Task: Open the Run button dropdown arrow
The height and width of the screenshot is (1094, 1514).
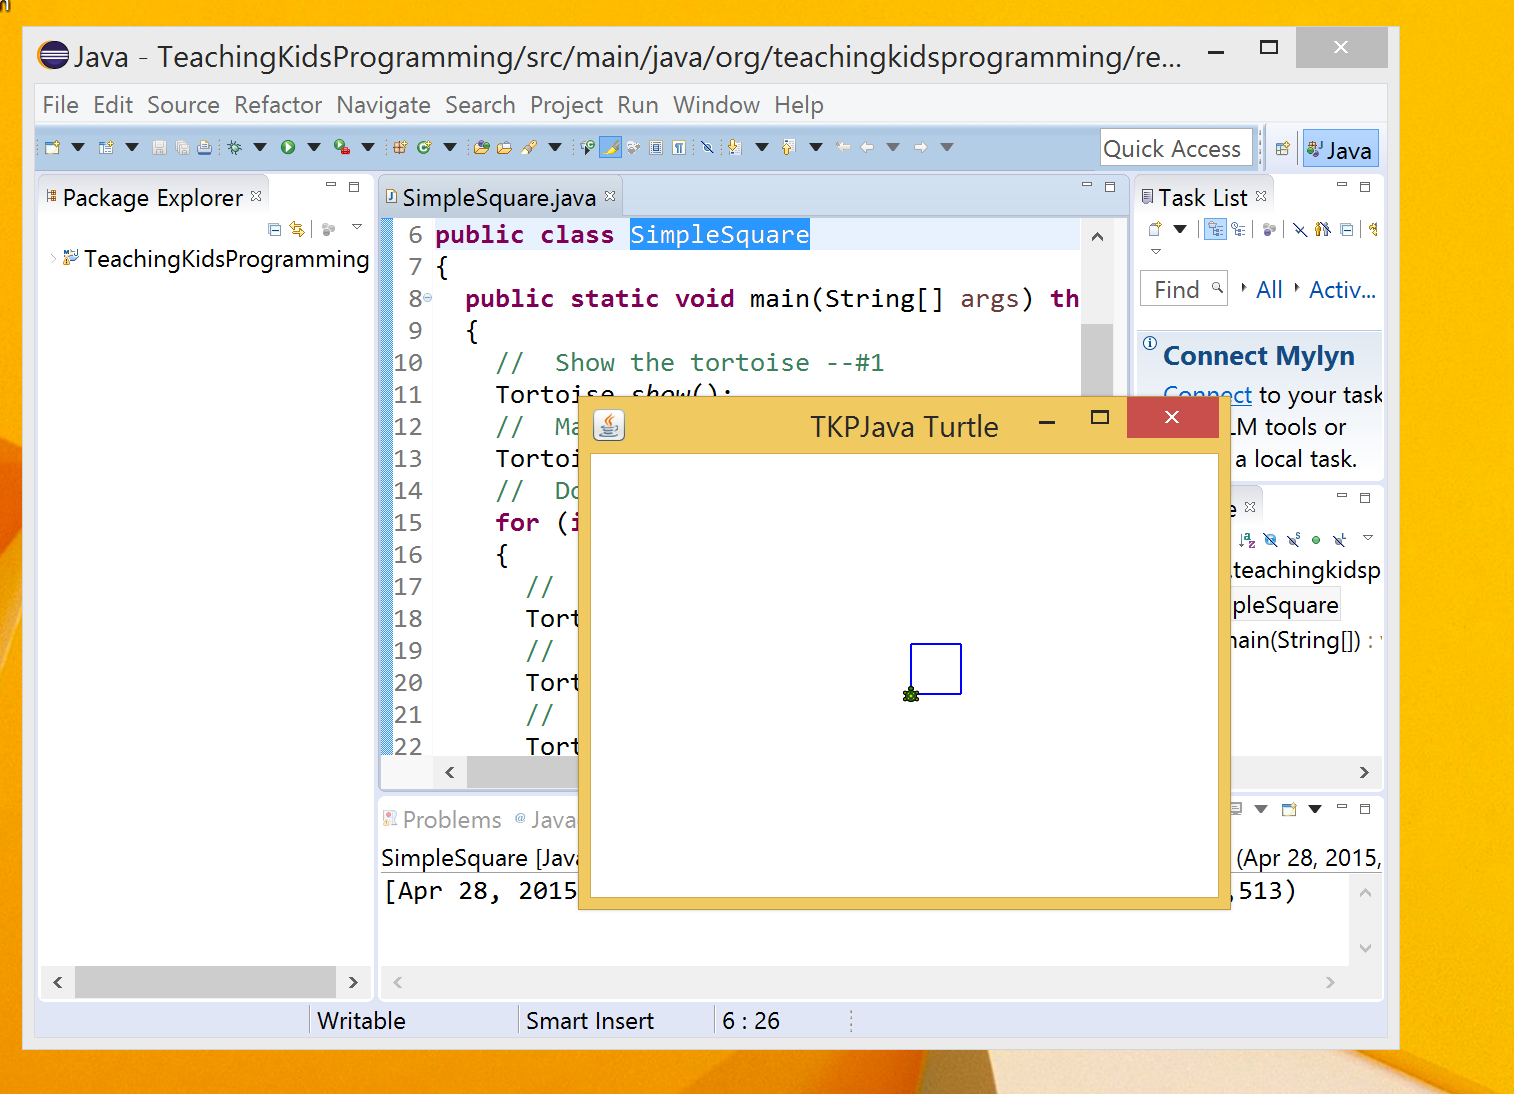Action: pos(313,148)
